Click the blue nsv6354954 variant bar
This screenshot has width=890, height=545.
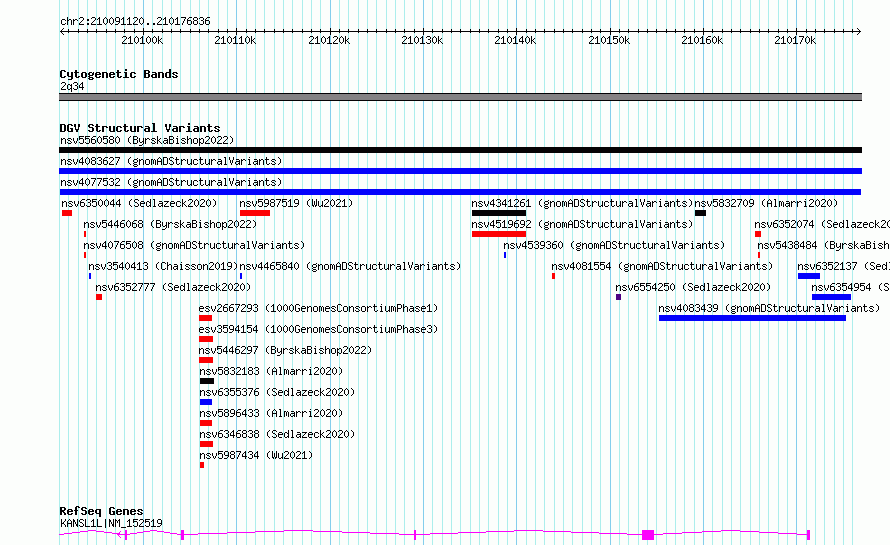pyautogui.click(x=832, y=297)
